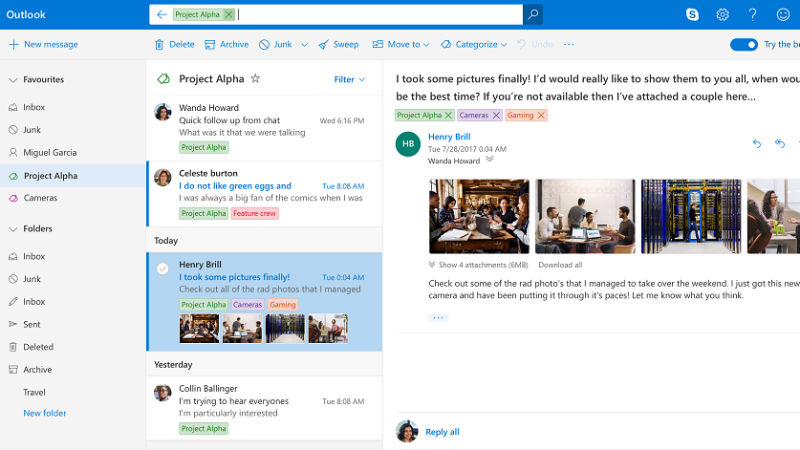The image size is (800, 450).
Task: Open the Filter dropdown
Action: [x=349, y=79]
